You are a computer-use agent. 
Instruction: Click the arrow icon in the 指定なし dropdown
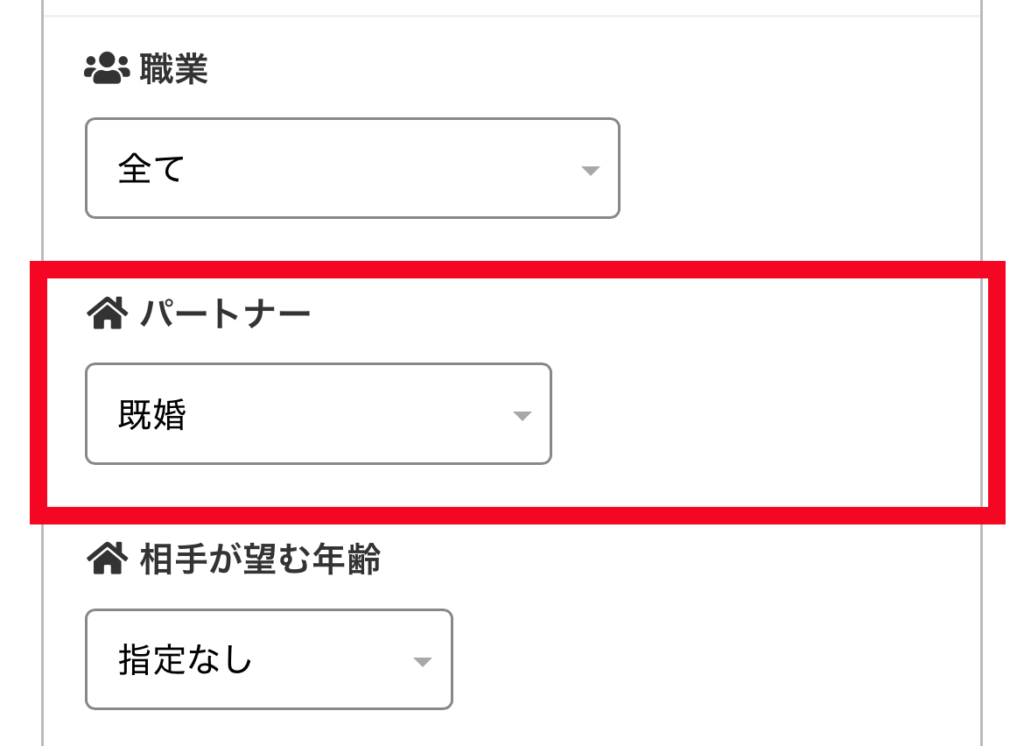pos(423,662)
